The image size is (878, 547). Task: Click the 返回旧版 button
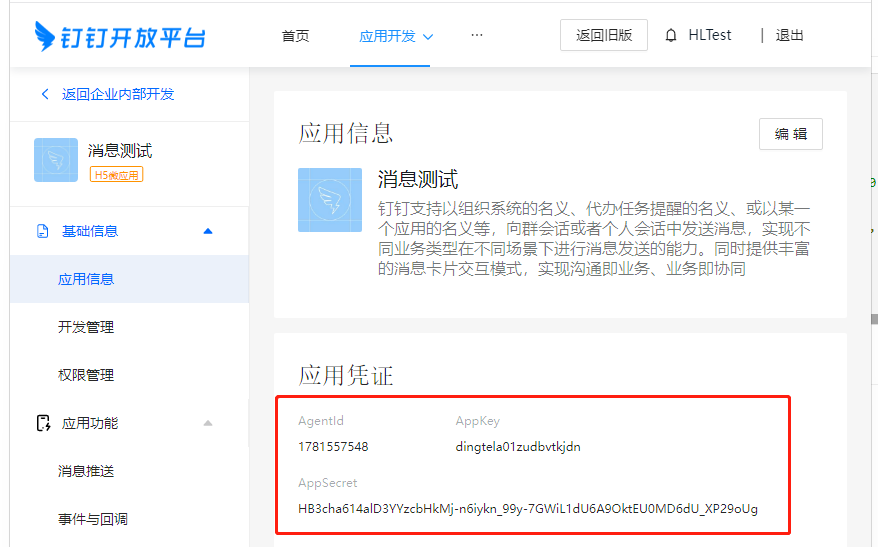(x=604, y=35)
